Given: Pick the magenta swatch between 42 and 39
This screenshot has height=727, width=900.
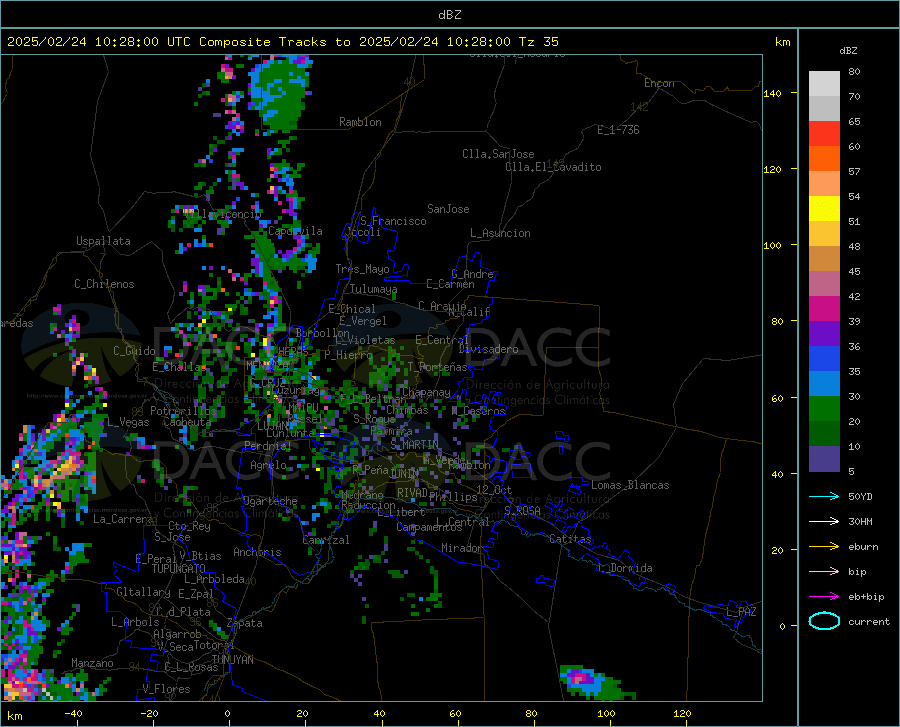Looking at the screenshot, I should coord(824,309).
